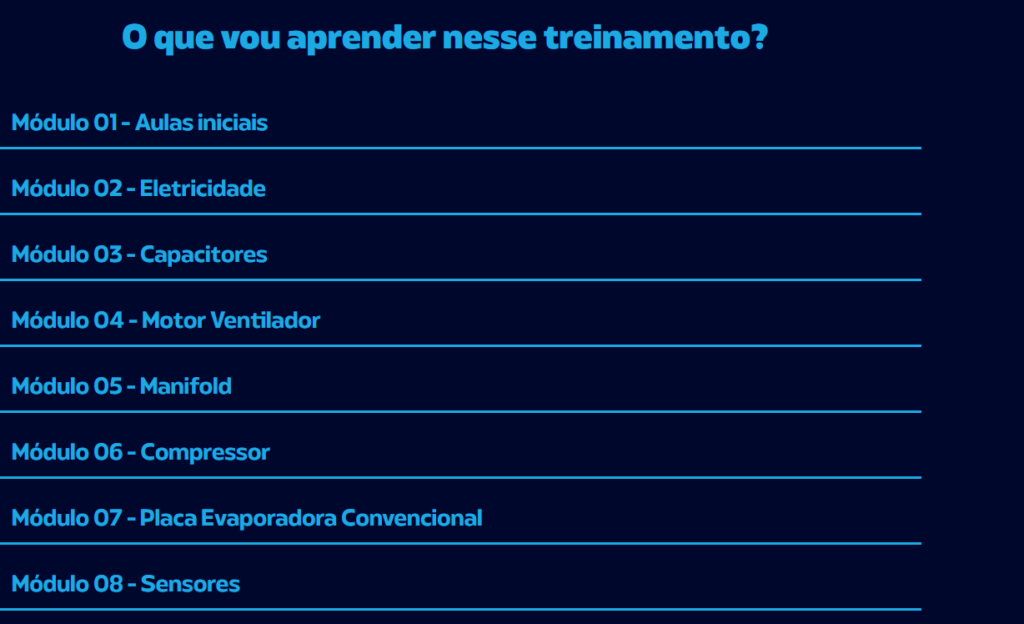This screenshot has width=1024, height=624.
Task: Click the 'Aulas iniciais' title text
Action: [x=201, y=123]
